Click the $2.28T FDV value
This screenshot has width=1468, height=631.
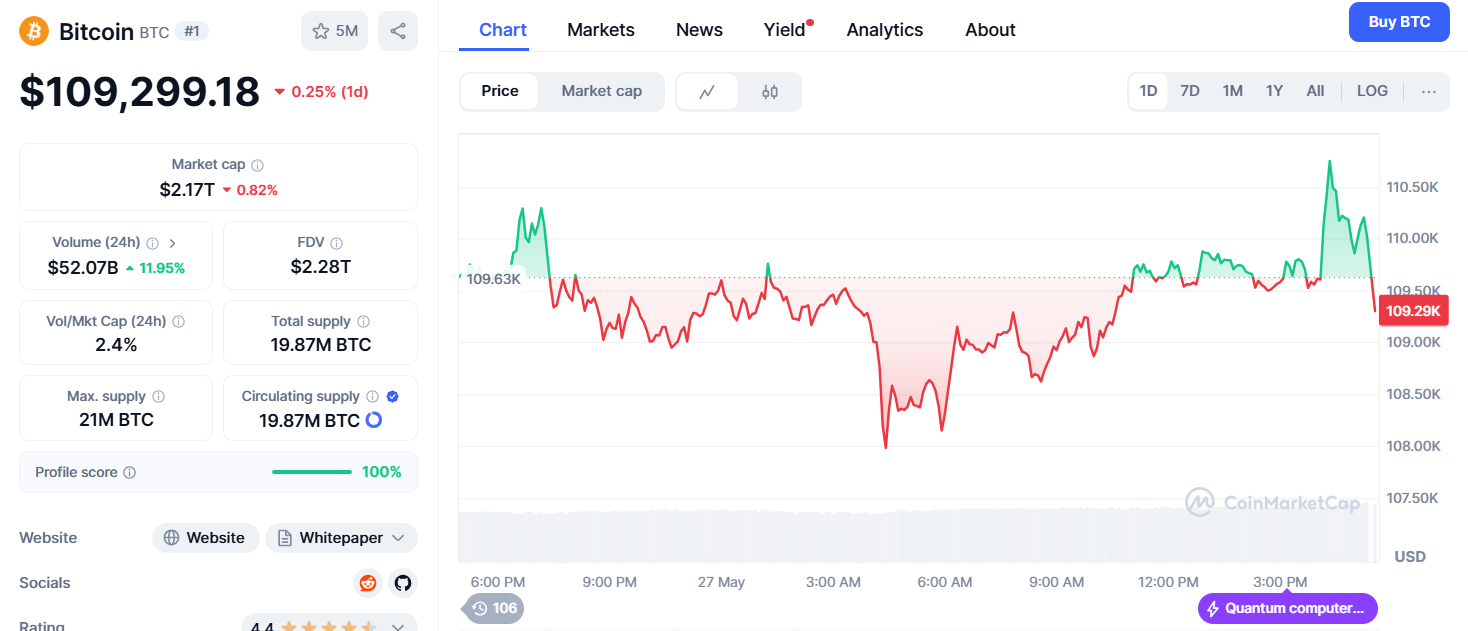point(320,267)
